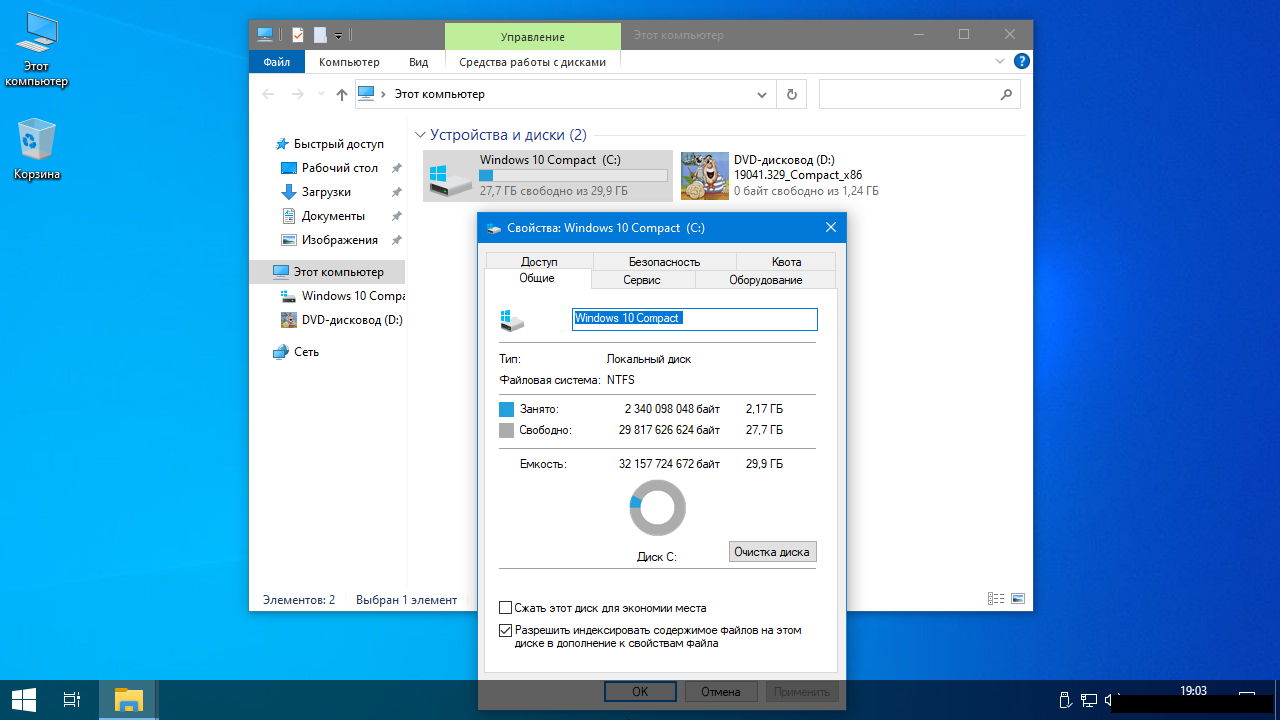This screenshot has width=1280, height=720.
Task: Switch to the Доступ tab
Action: pos(539,261)
